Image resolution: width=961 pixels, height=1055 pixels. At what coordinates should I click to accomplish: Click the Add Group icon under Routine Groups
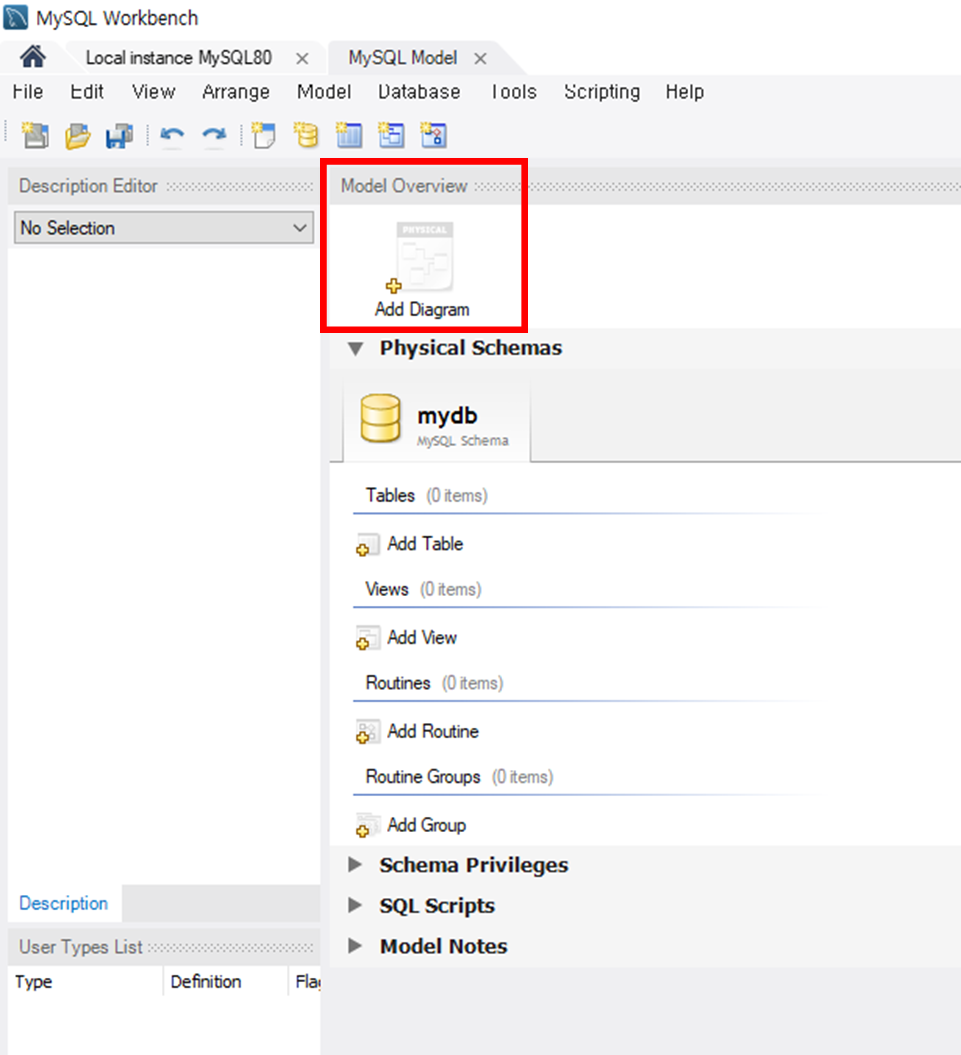coord(367,826)
